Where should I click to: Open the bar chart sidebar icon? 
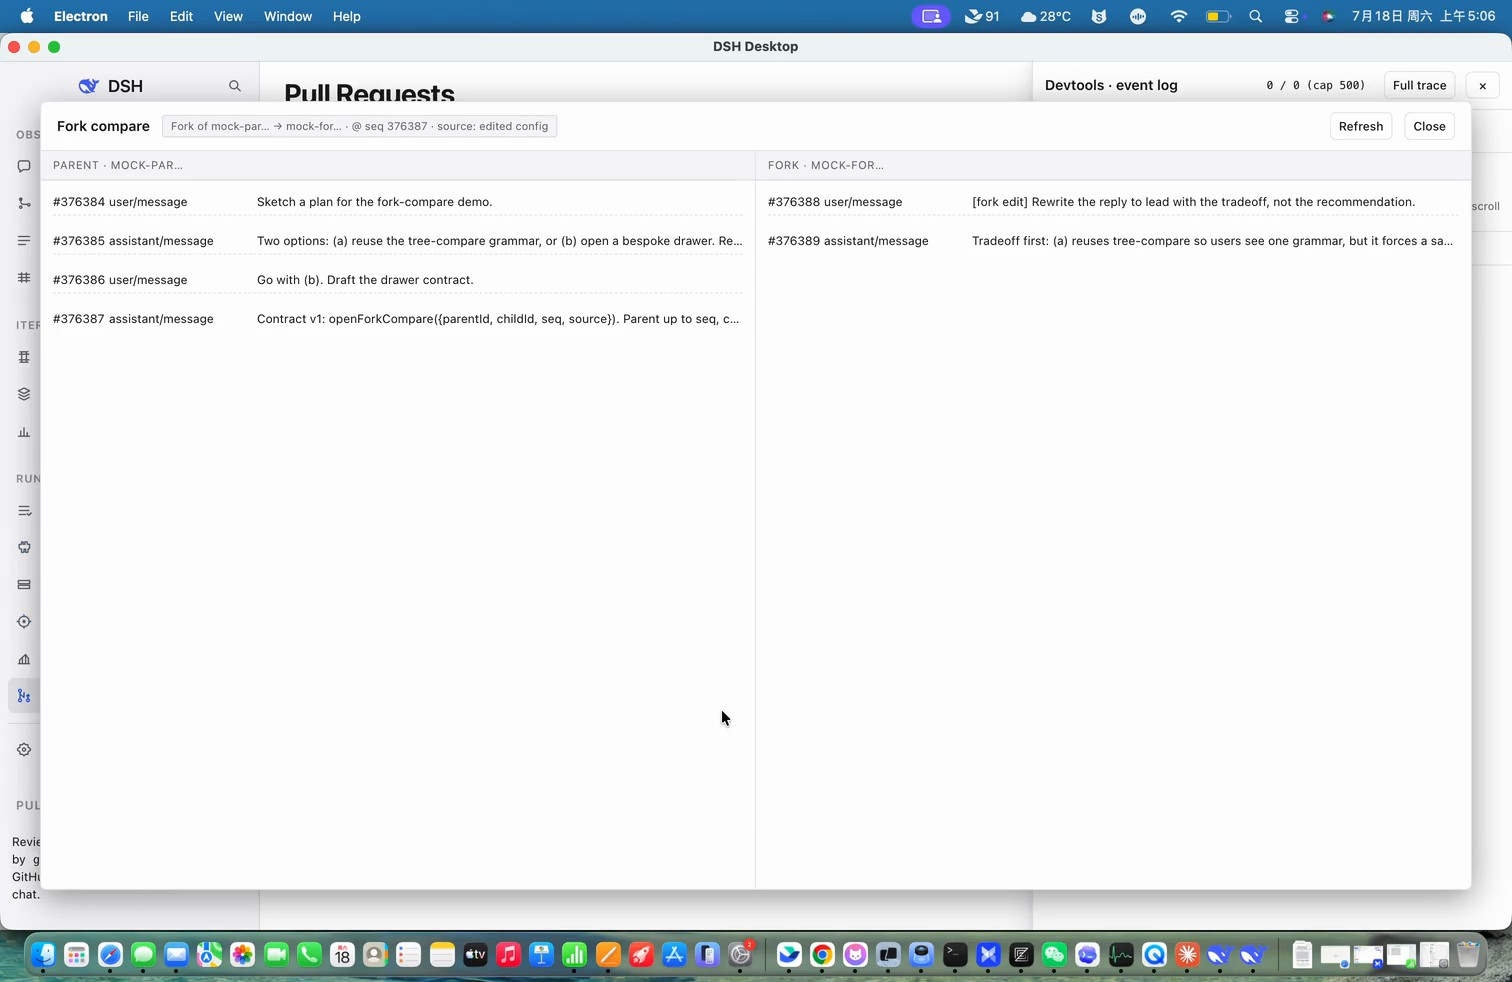24,432
